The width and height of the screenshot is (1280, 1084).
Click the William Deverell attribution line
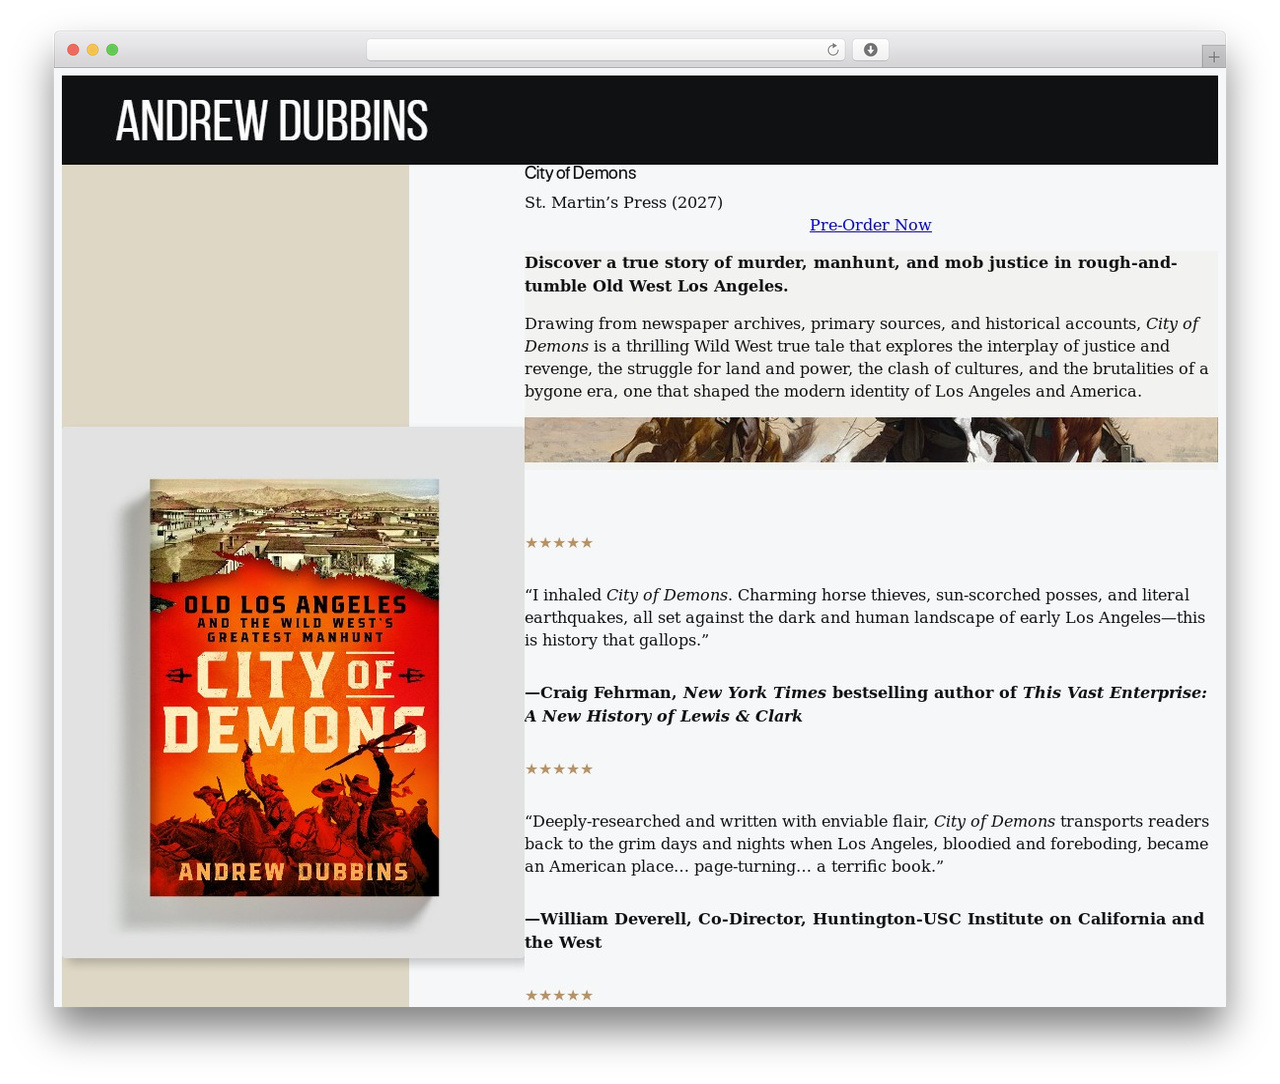[x=864, y=930]
